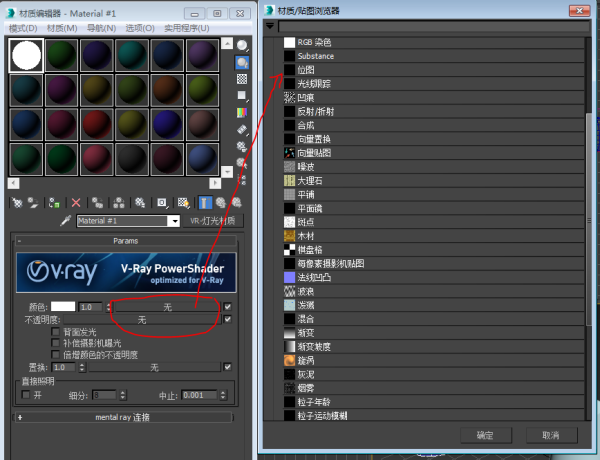Select the 位图 bitmap entry in the browser
This screenshot has width=600, height=460.
tap(434, 70)
